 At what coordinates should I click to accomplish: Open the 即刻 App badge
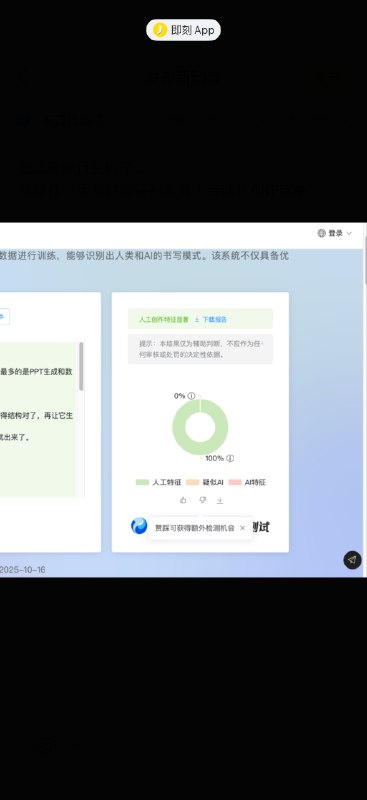(x=183, y=30)
